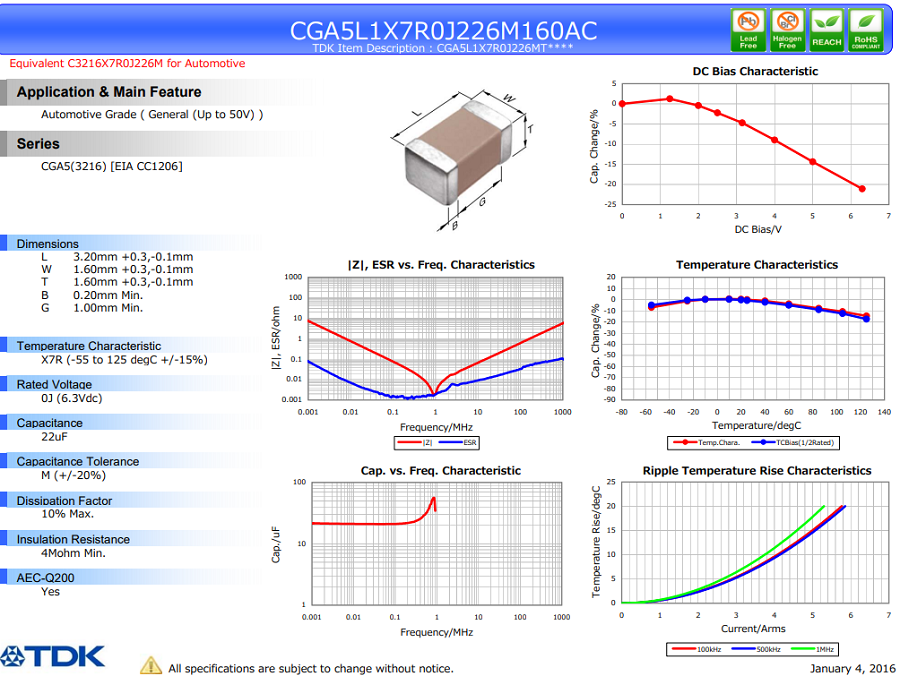This screenshot has width=900, height=676.
Task: Click the |Z|, ESR vs. Freq. chart title
Action: point(441,265)
